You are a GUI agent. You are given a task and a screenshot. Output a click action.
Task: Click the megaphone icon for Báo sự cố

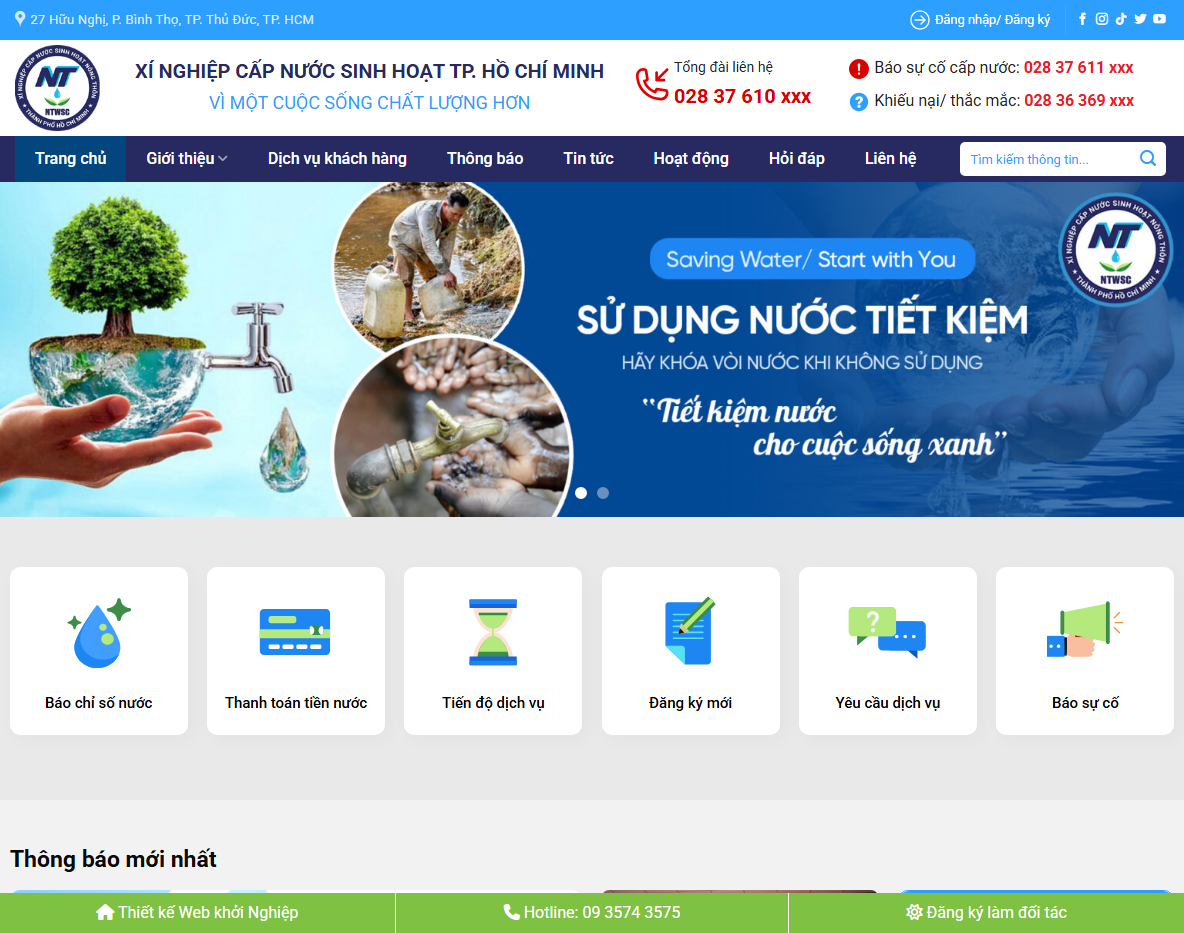point(1084,631)
